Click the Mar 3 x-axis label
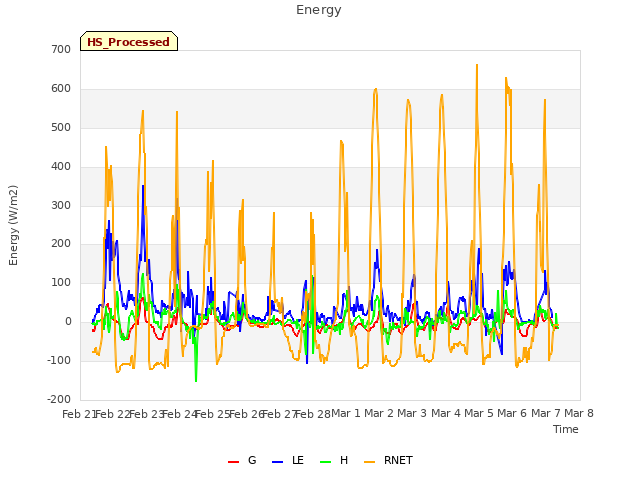 [412, 413]
